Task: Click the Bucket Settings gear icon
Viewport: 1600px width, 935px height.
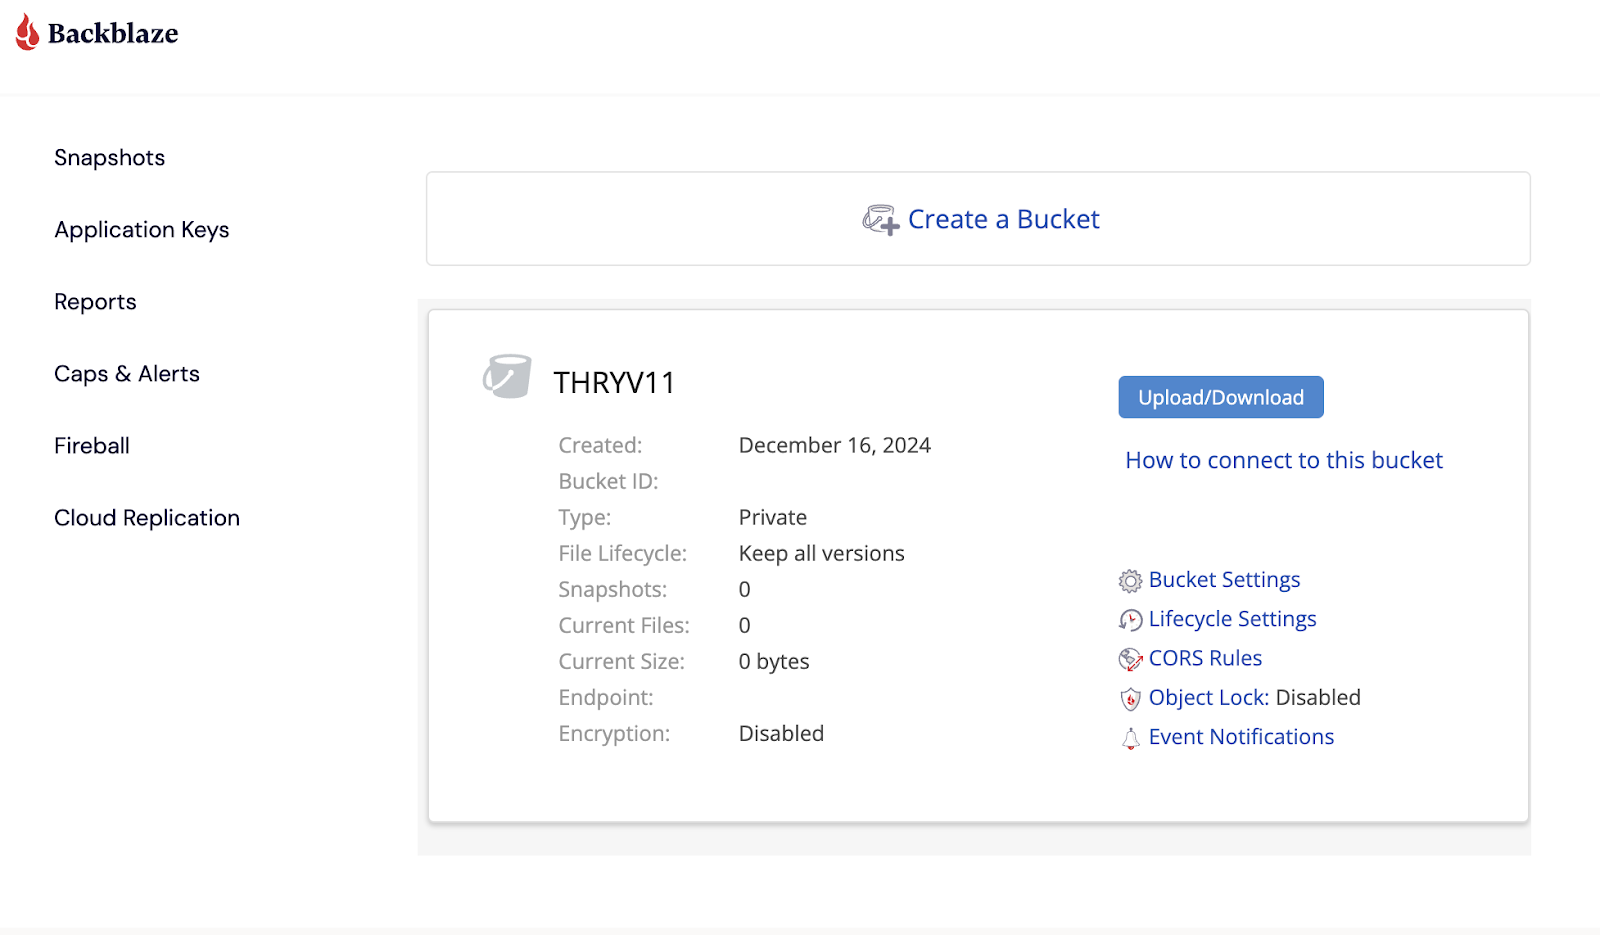Action: (x=1130, y=581)
